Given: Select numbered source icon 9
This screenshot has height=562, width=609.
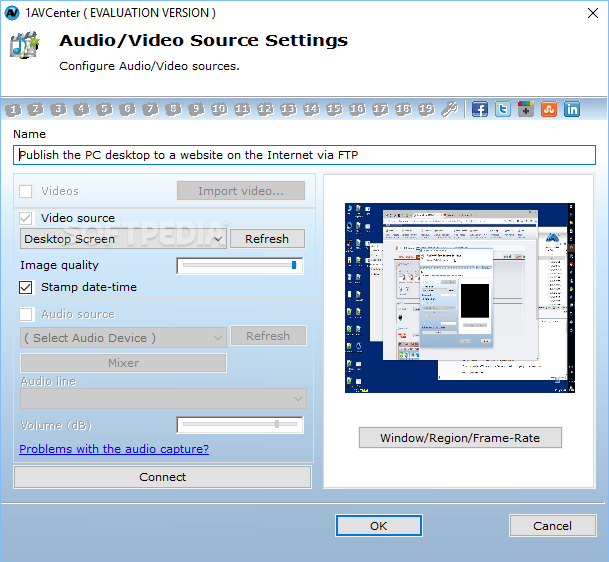Looking at the screenshot, I should (196, 110).
